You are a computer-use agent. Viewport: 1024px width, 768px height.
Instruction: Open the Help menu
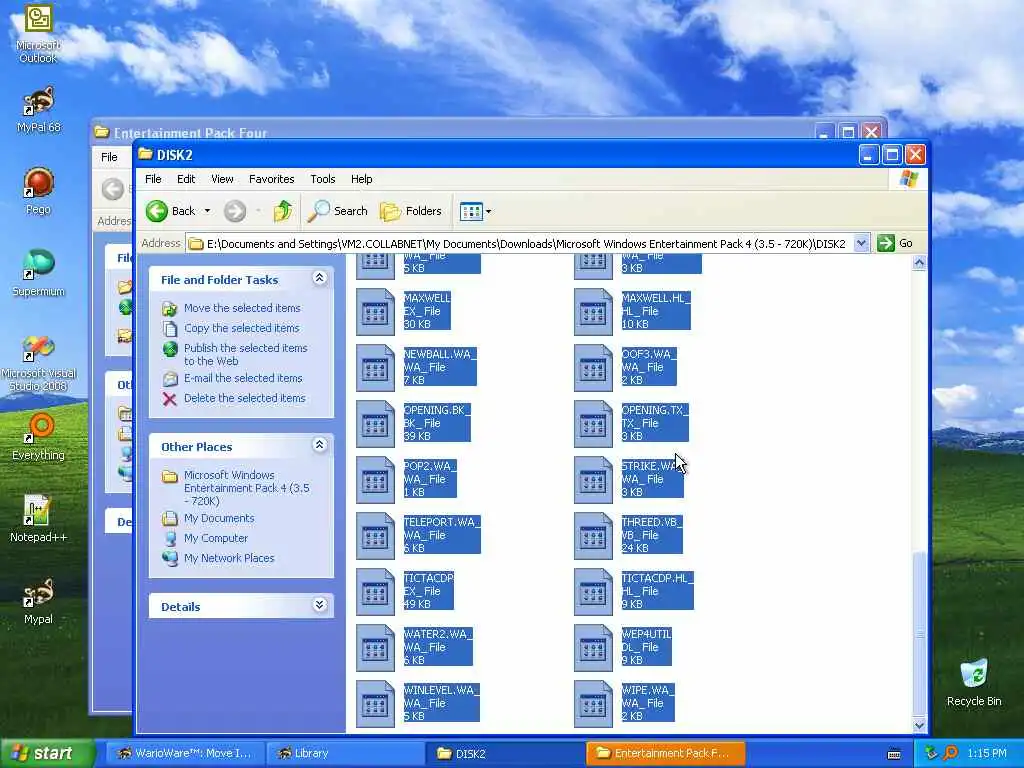pos(362,179)
